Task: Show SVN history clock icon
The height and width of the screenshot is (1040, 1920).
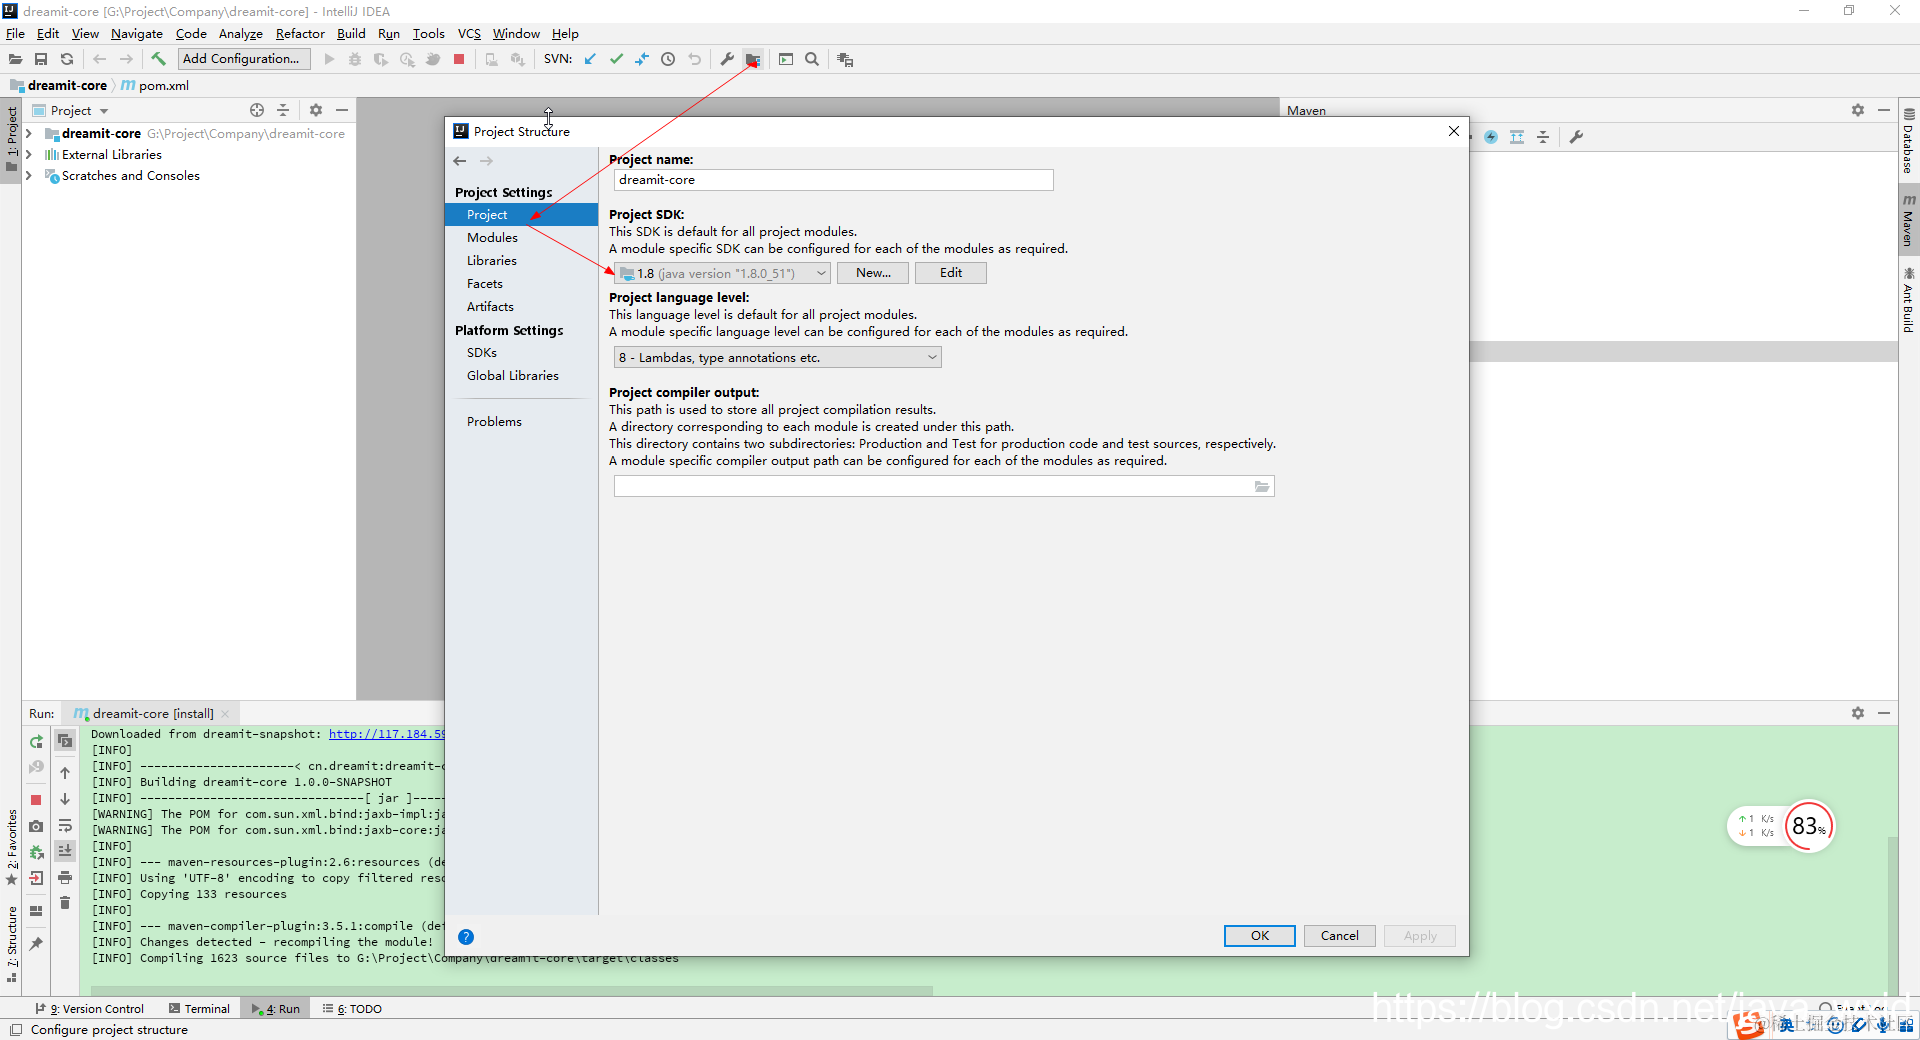Action: [668, 59]
